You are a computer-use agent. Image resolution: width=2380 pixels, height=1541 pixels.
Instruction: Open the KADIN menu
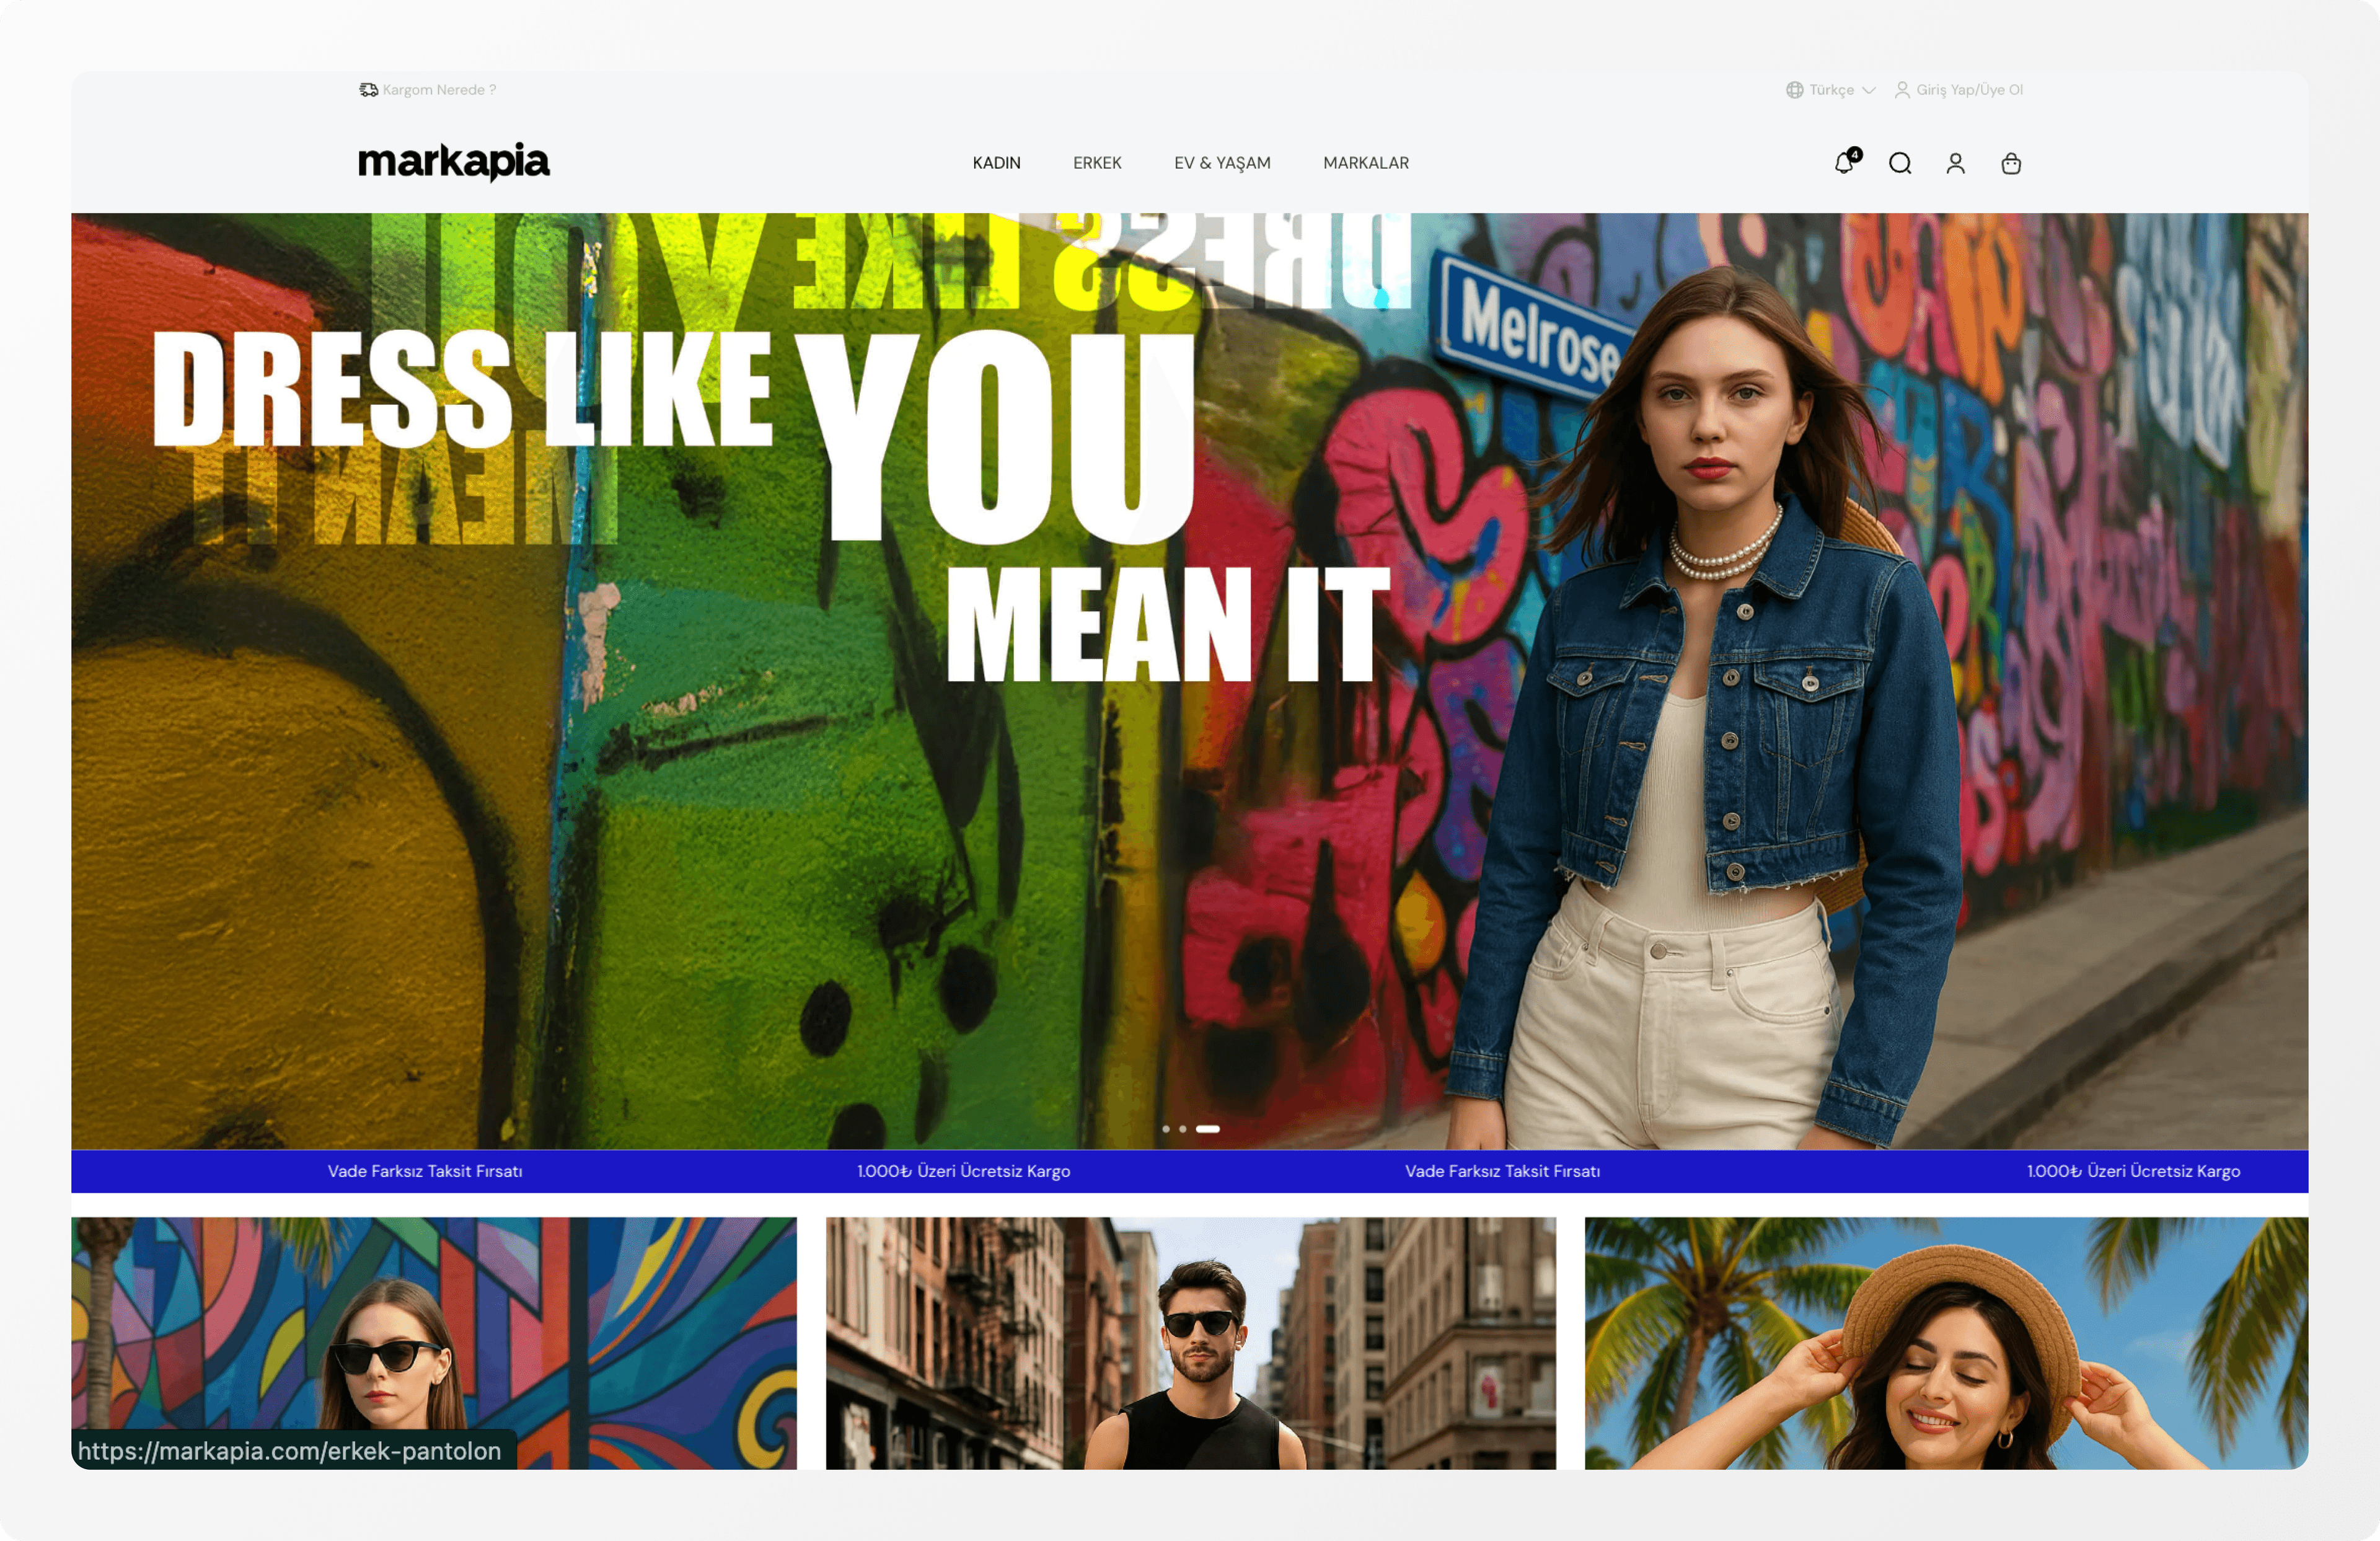(996, 163)
